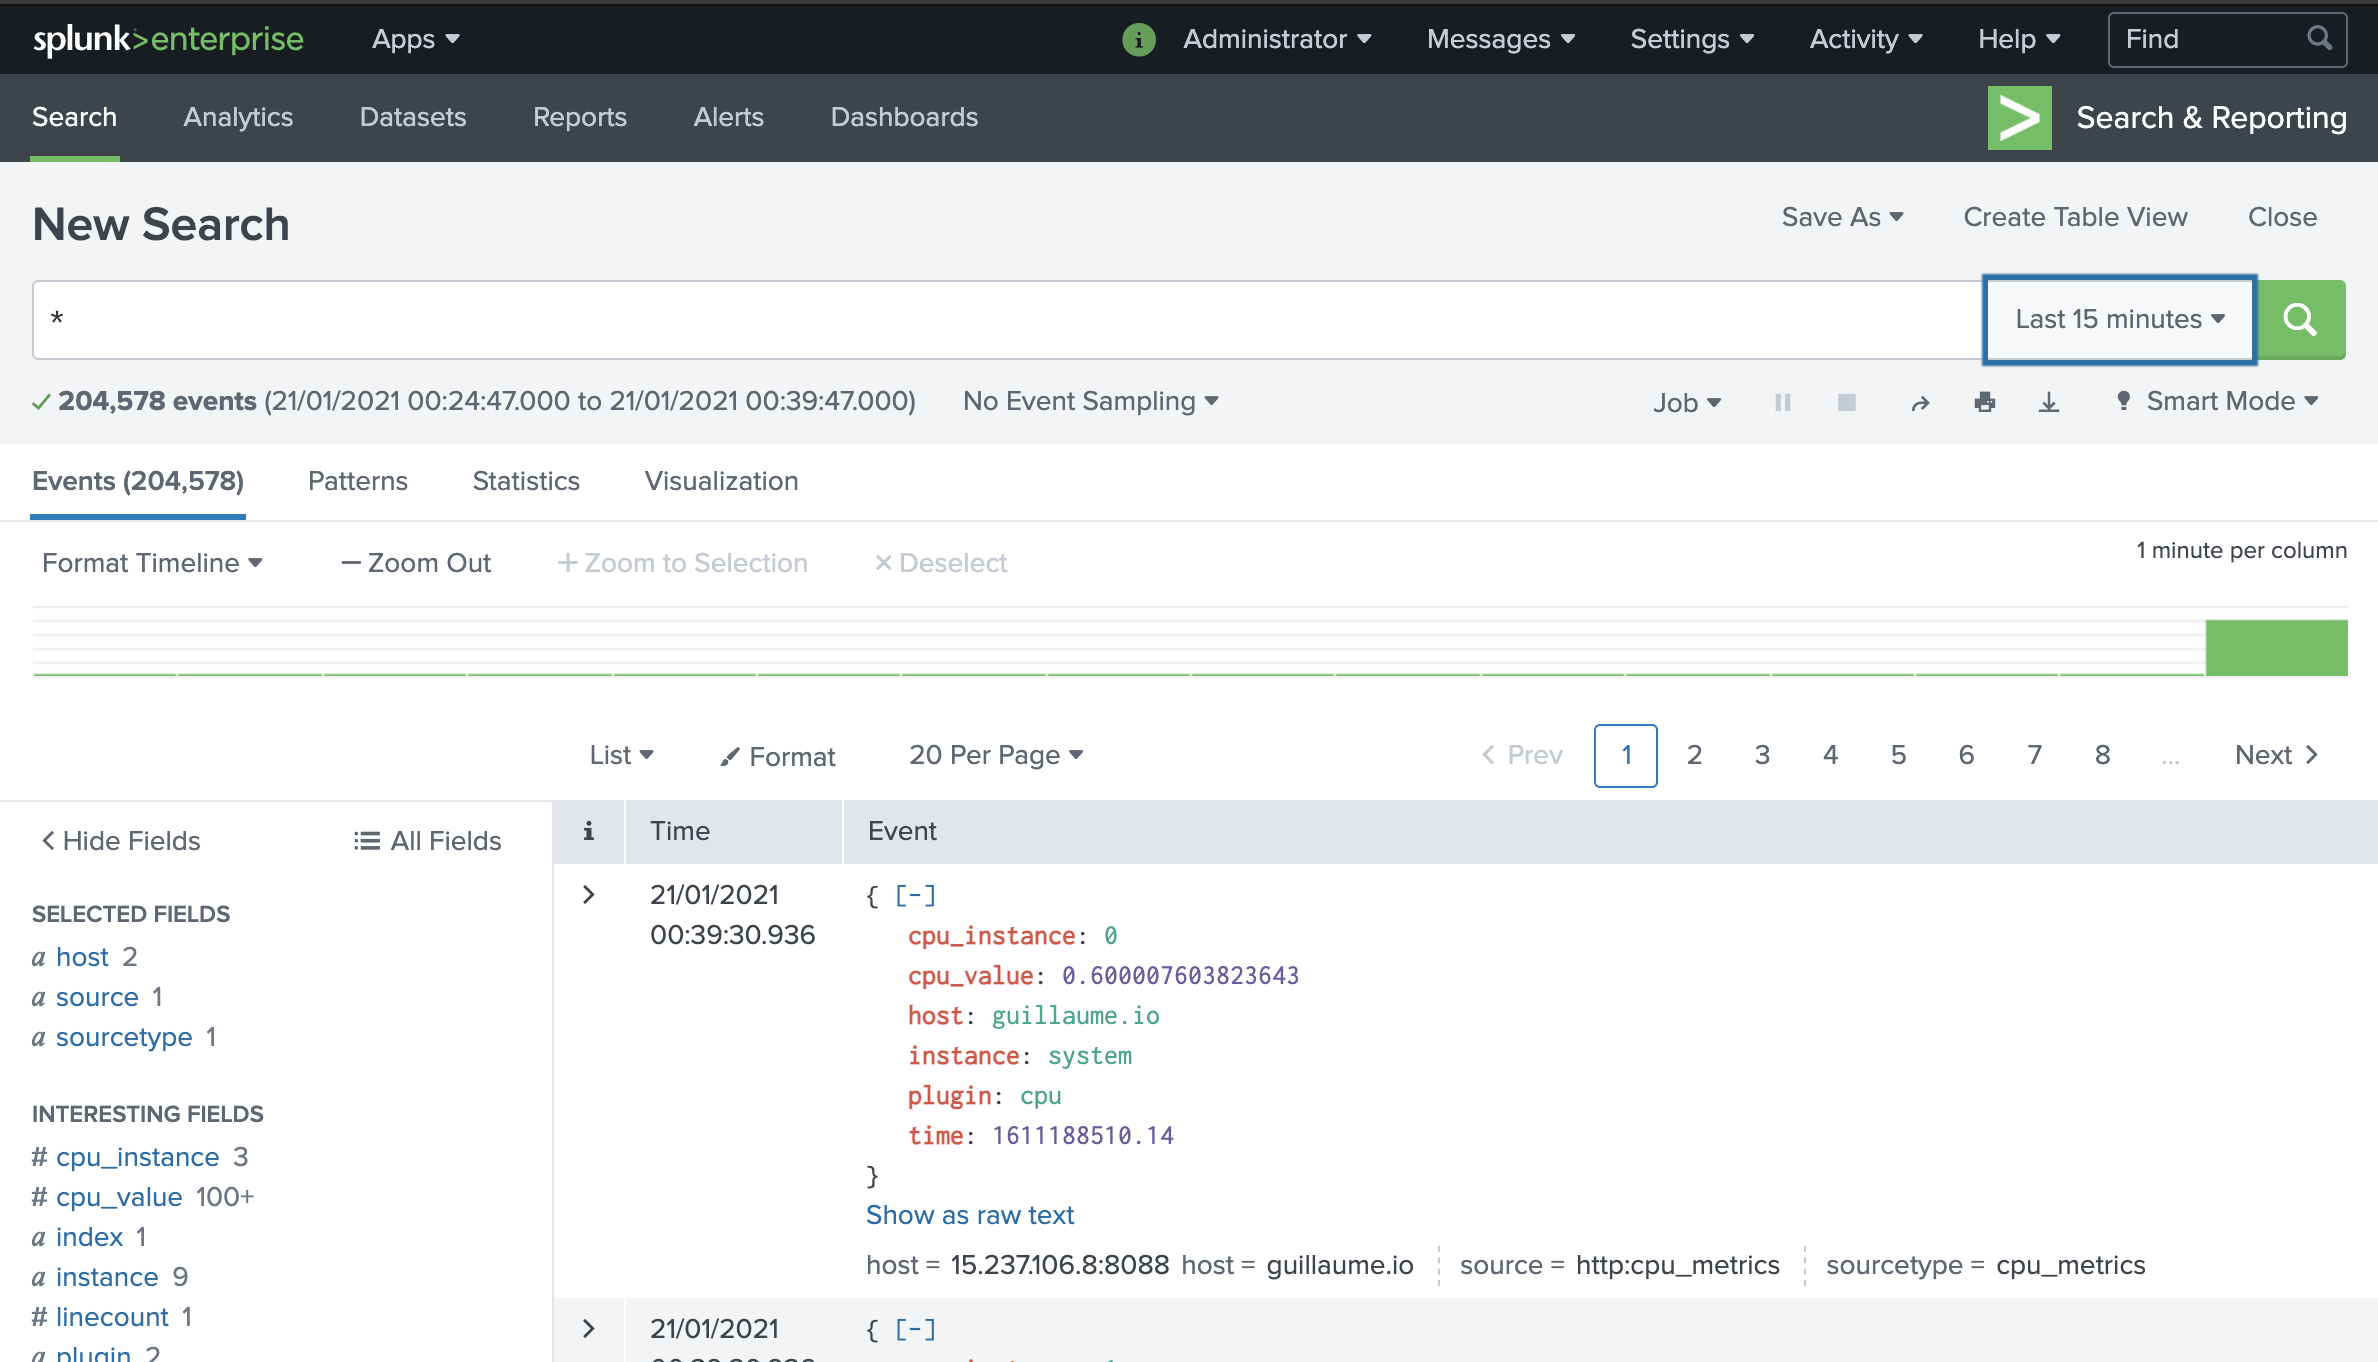Screen dimensions: 2378x1362
Task: Open the Help menu
Action: 2019,39
